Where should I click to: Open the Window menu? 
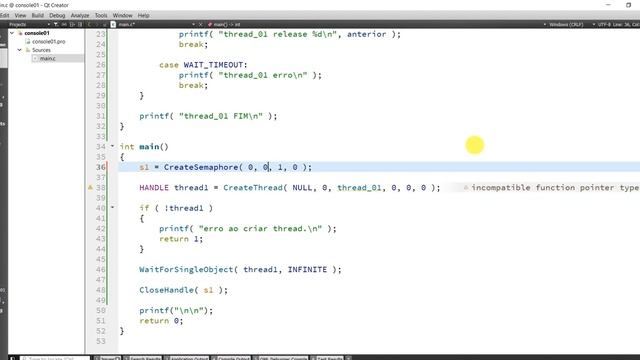122,16
